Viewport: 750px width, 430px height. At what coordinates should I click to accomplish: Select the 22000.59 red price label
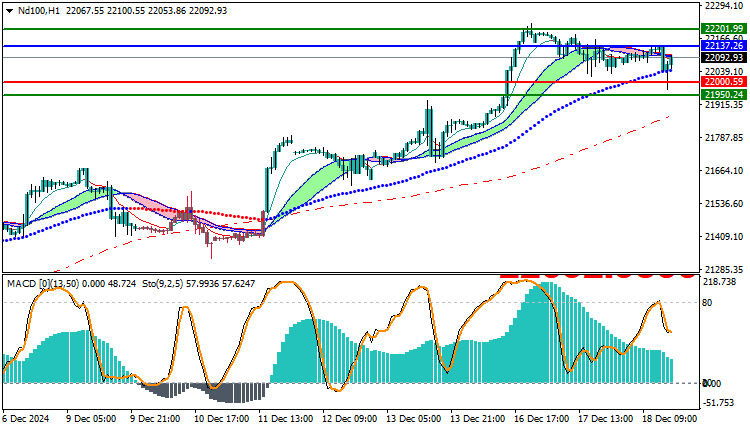point(724,82)
